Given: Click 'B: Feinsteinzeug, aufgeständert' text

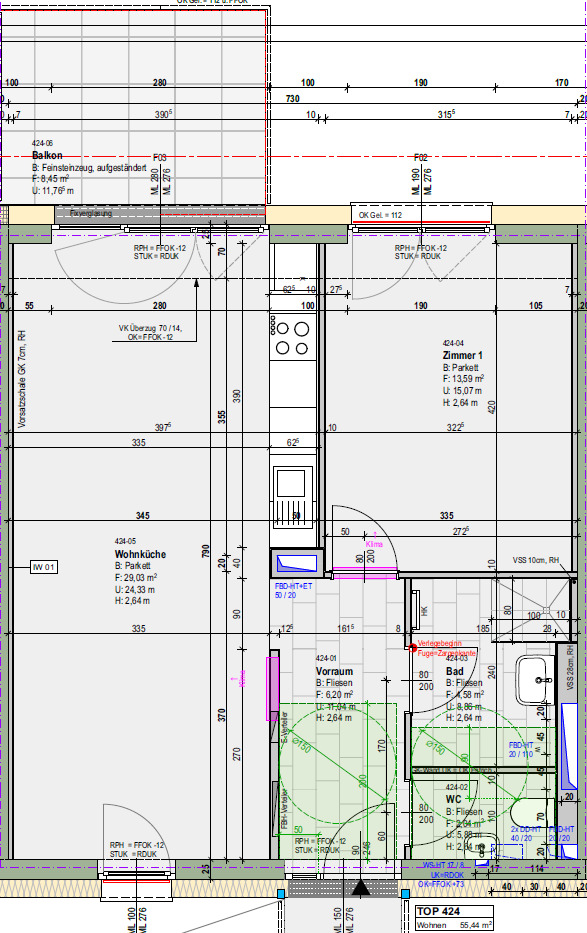Looking at the screenshot, I should tap(89, 168).
